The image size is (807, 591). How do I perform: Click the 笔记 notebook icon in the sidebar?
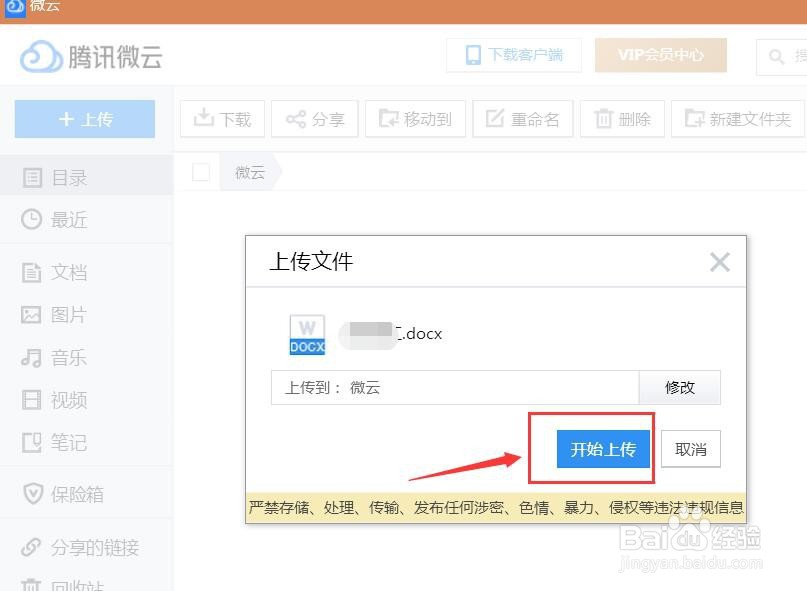31,443
